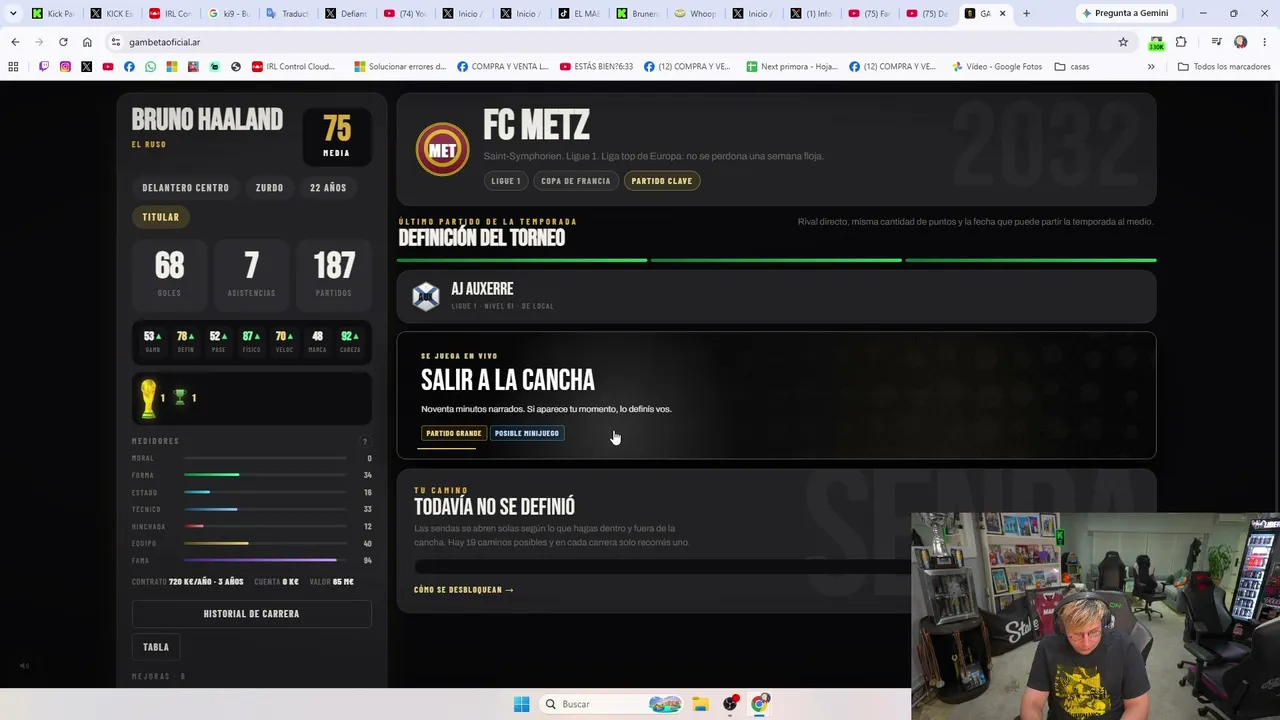
Task: Open the Tabla button
Action: click(x=156, y=647)
